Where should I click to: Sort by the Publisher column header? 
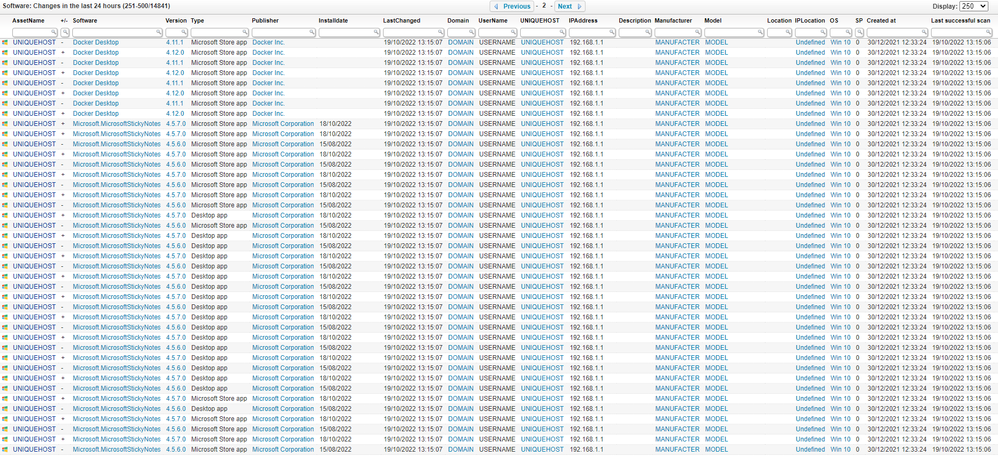265,20
